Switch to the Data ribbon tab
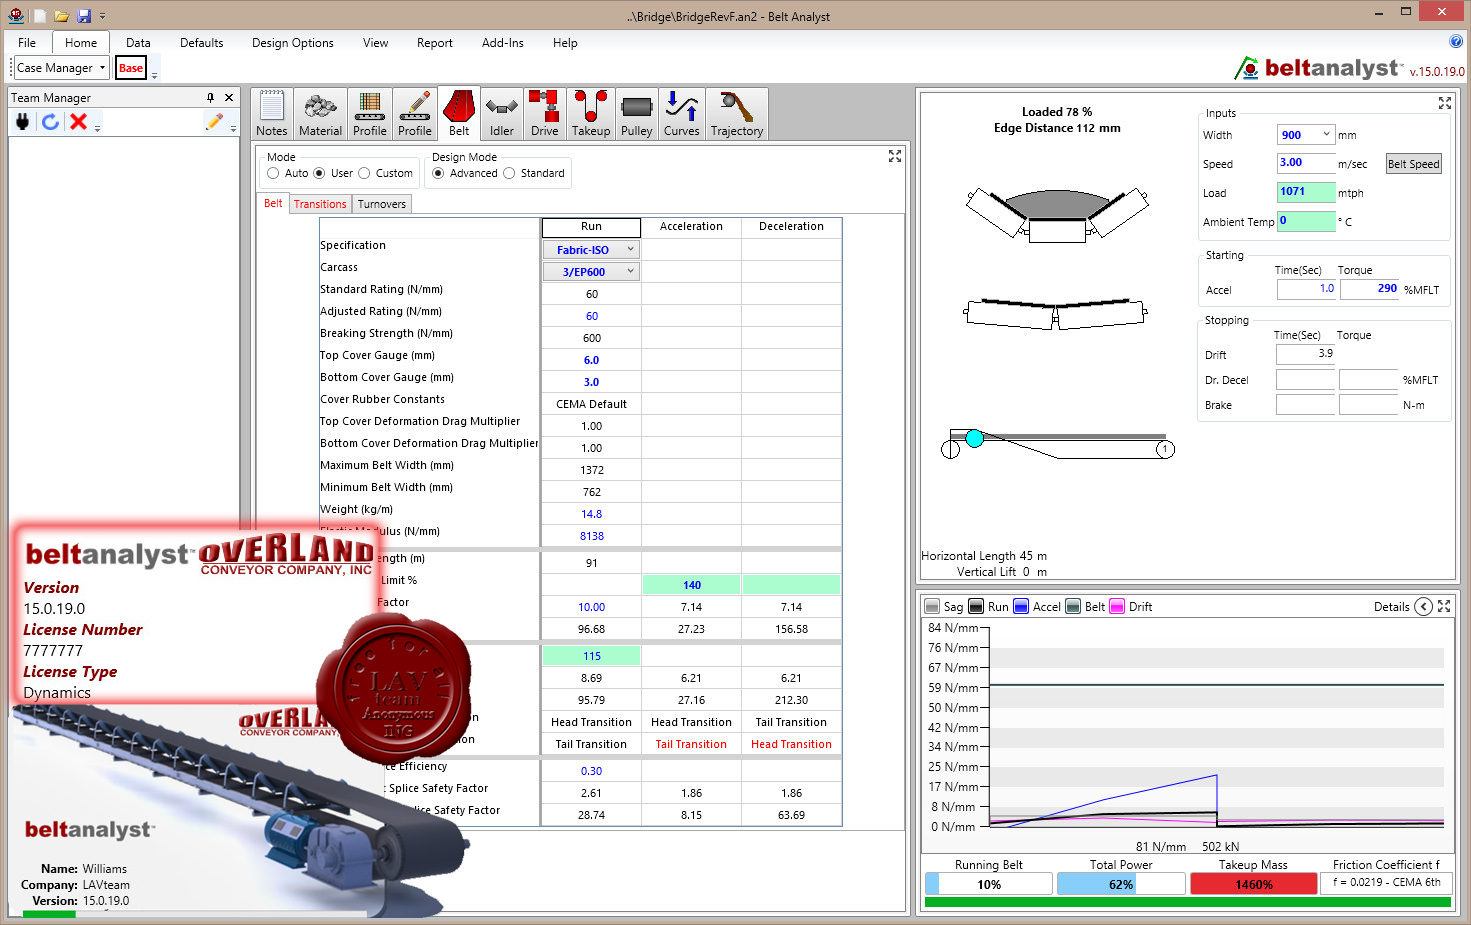 pyautogui.click(x=138, y=42)
